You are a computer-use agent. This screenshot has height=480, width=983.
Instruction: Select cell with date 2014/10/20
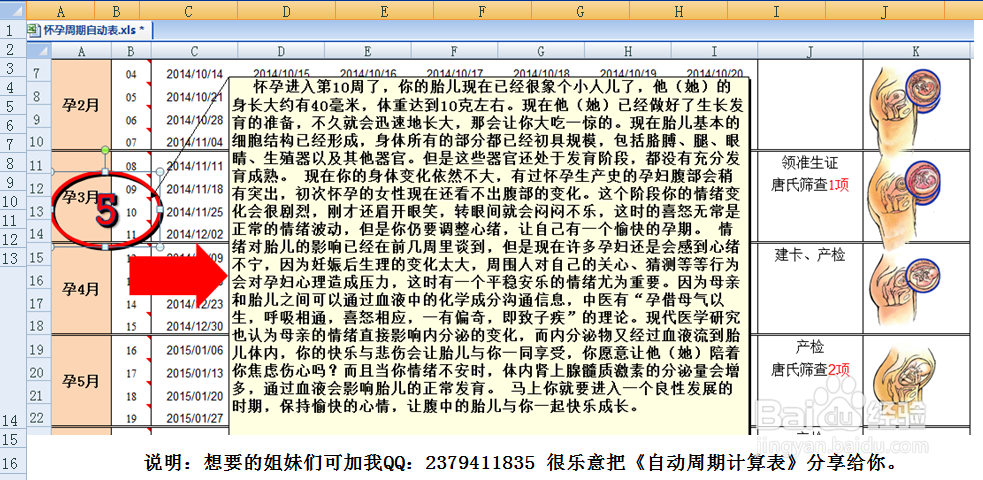click(x=715, y=73)
